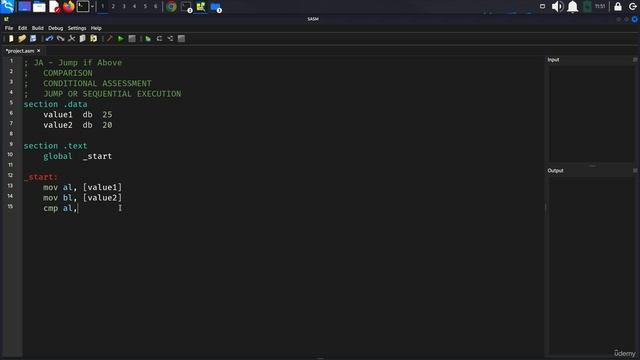Open the Debug menu
Viewport: 640px width, 360px height.
click(56, 28)
